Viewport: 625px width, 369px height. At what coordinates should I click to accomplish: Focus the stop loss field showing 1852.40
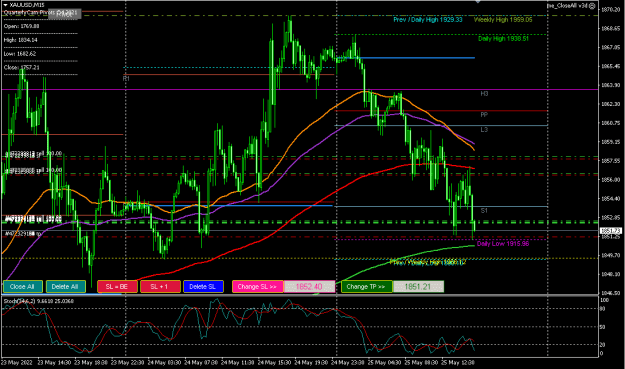pyautogui.click(x=309, y=287)
